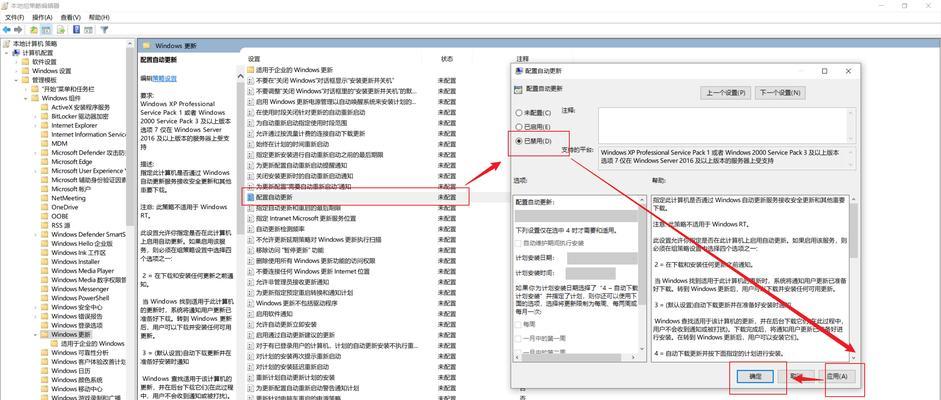Expand the 软件设置 tree node
This screenshot has height=400, width=941.
16,62
